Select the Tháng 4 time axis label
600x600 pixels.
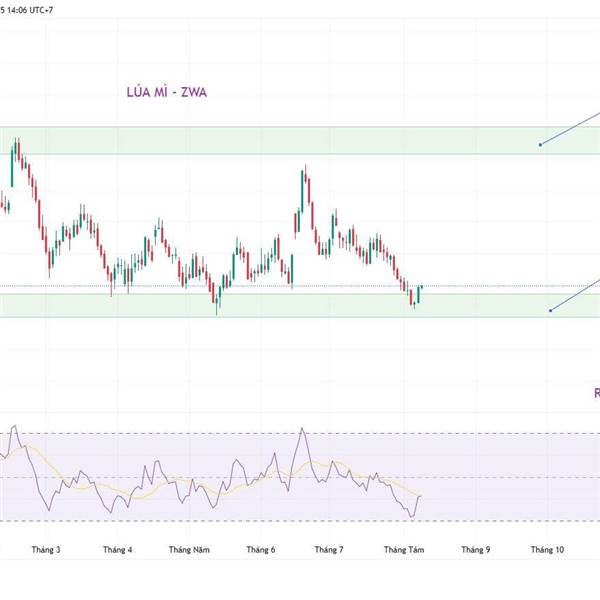[117, 549]
